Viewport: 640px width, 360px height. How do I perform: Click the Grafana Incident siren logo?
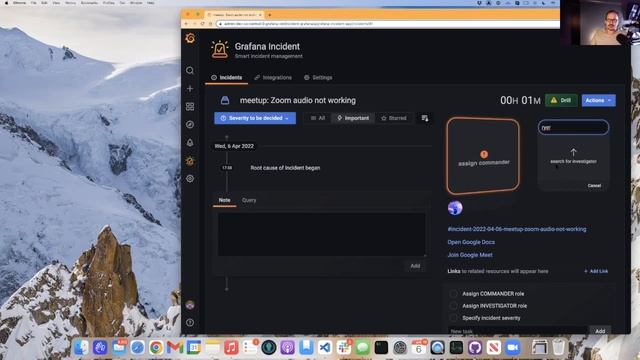pyautogui.click(x=220, y=49)
